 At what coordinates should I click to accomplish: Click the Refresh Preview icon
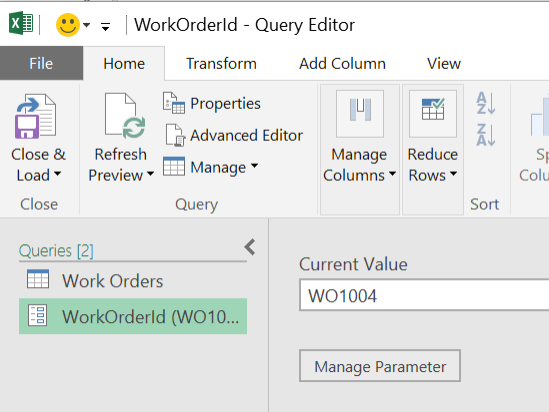click(x=125, y=116)
